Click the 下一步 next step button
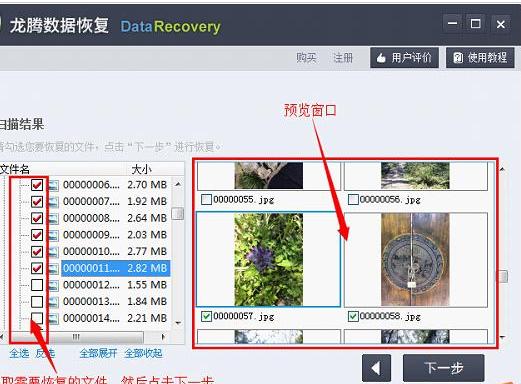Screen dimensions: 521x384 pos(444,368)
